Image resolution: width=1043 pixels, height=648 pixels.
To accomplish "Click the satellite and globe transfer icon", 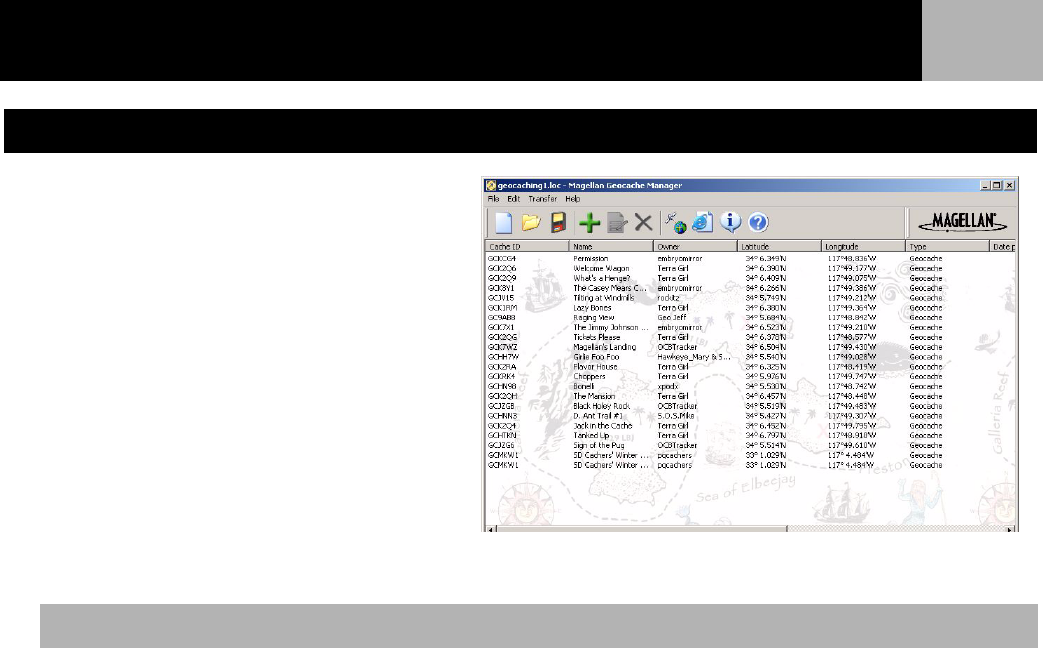I will point(675,222).
